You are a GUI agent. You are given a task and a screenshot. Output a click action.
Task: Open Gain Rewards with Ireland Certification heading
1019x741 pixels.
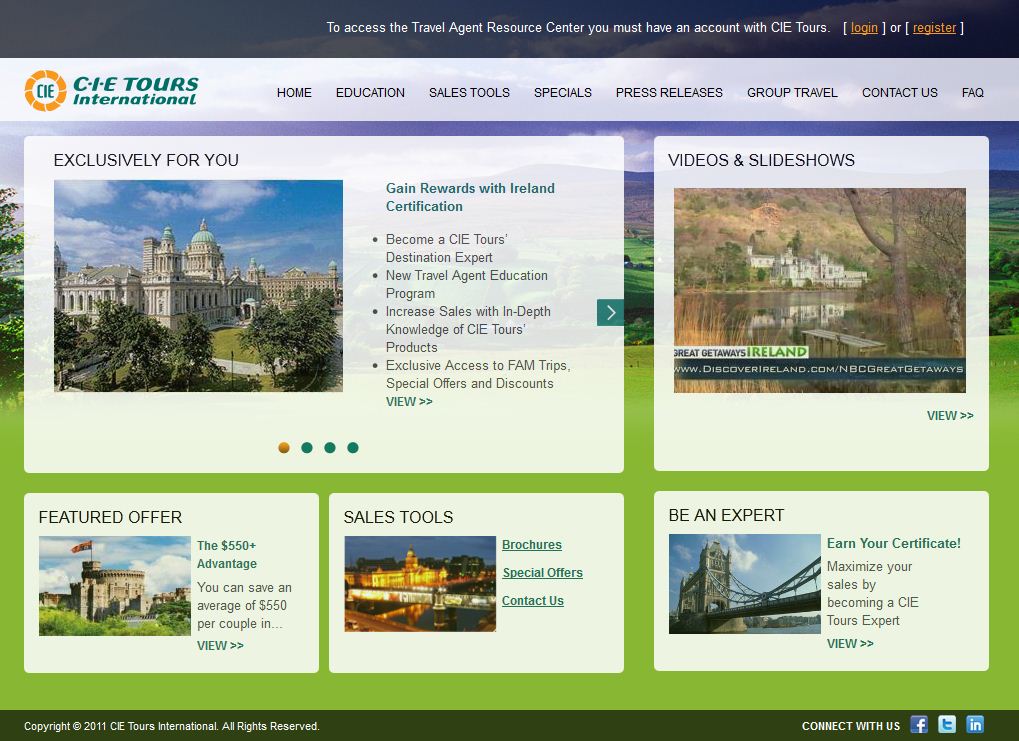click(x=470, y=197)
